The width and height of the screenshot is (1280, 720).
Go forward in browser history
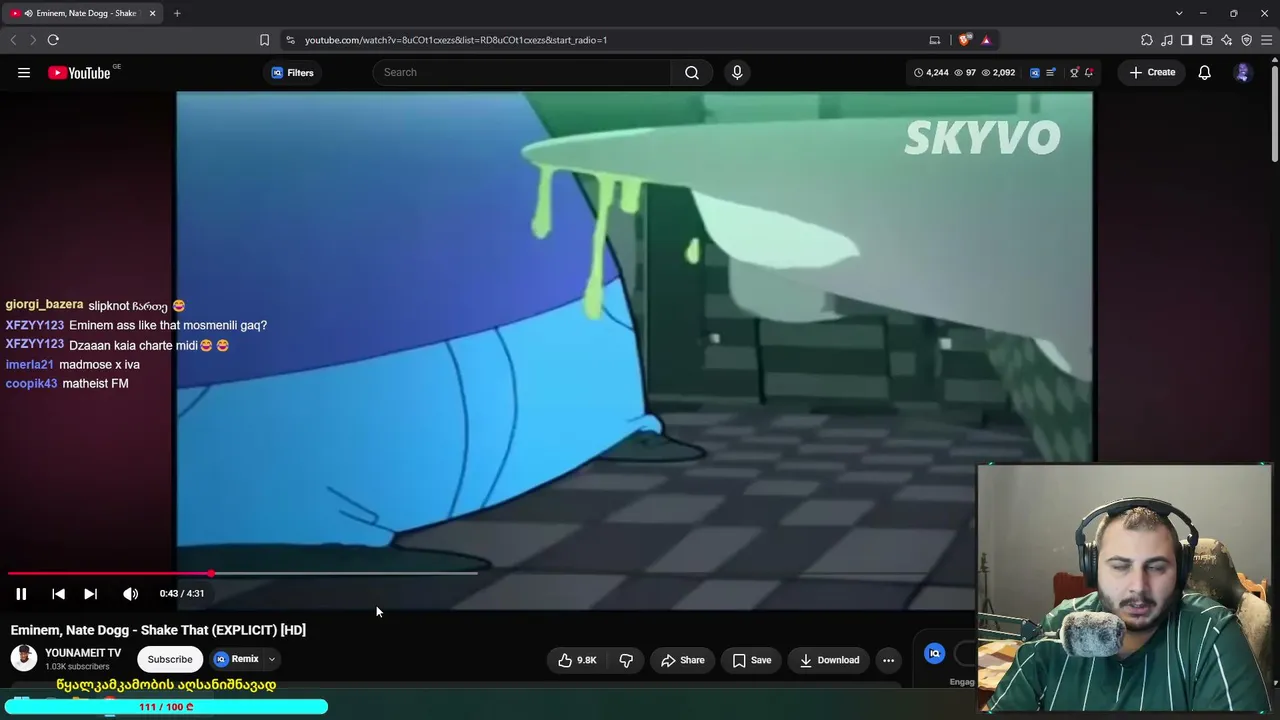(33, 40)
